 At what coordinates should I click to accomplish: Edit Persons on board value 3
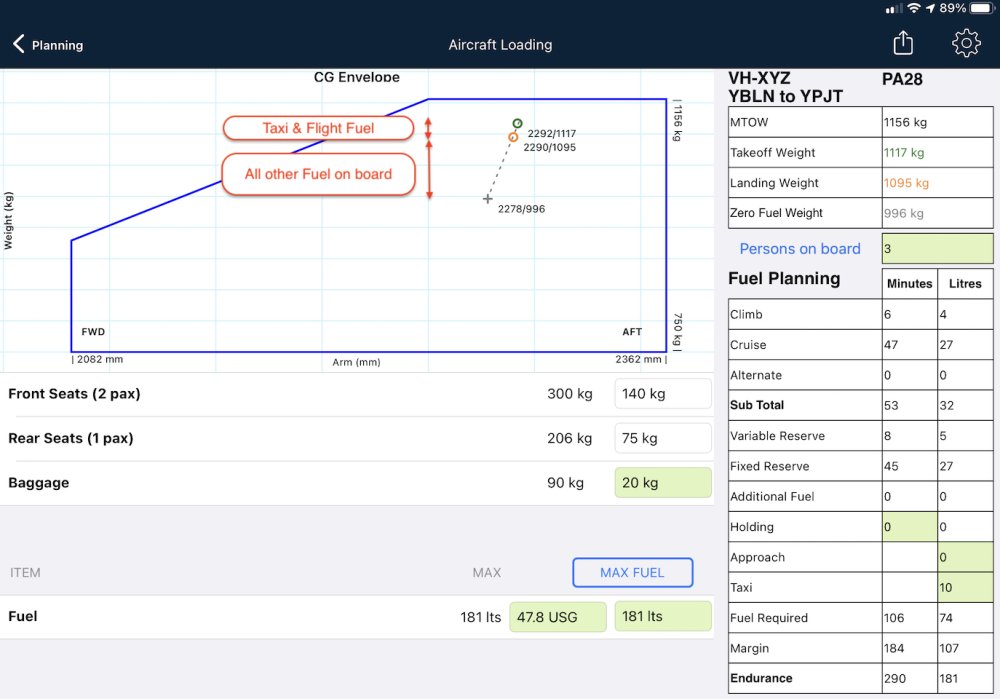[937, 249]
